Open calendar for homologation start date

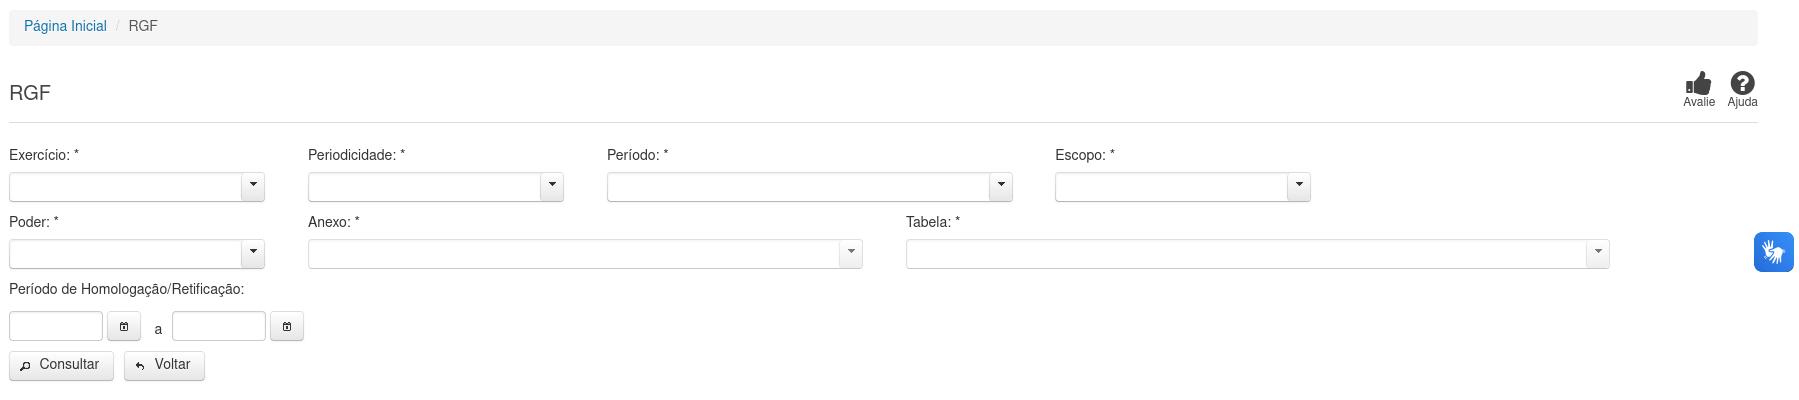pos(124,327)
